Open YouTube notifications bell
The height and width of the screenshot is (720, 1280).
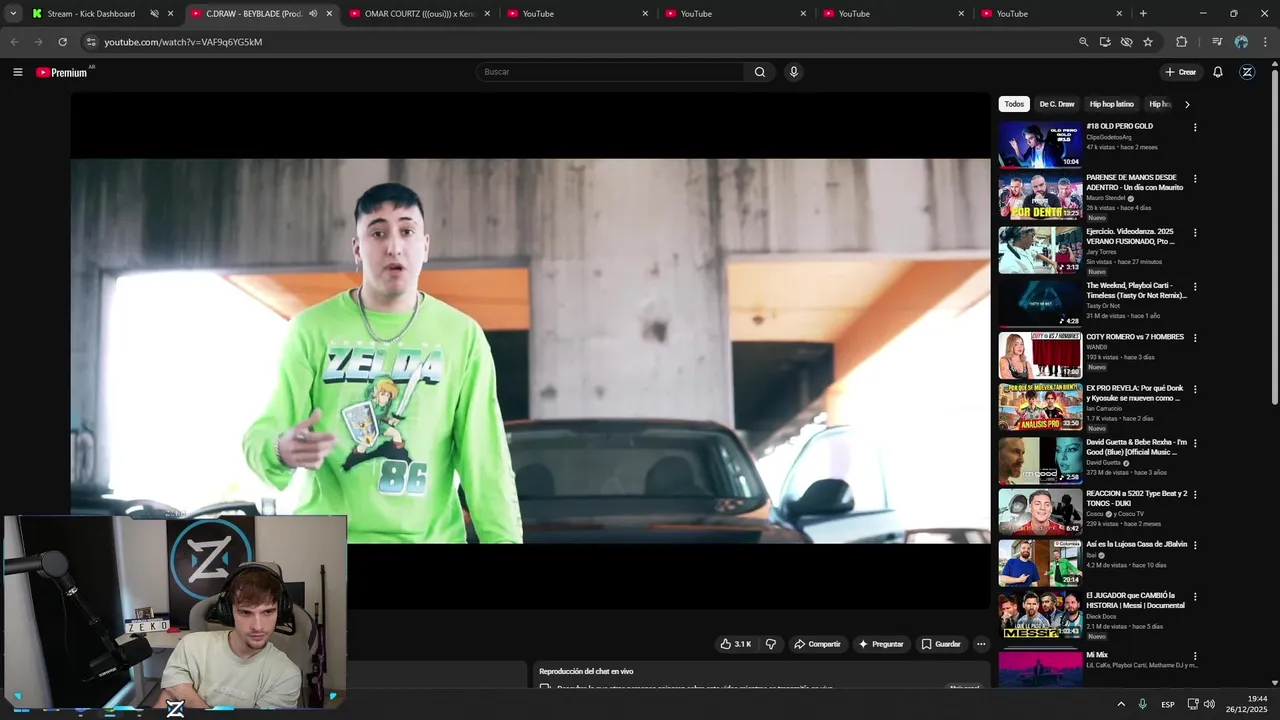pyautogui.click(x=1218, y=72)
